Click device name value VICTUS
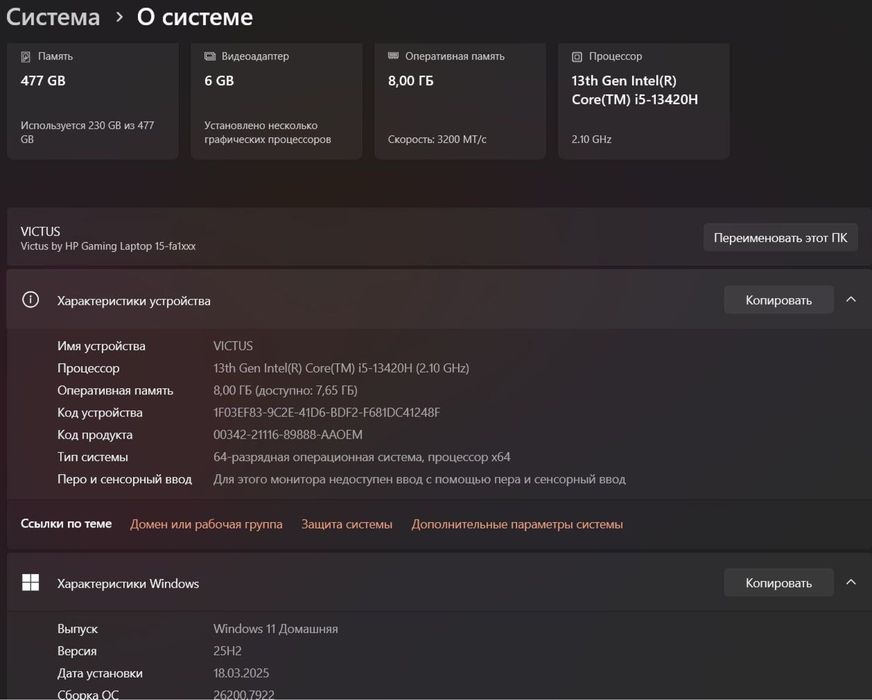Image resolution: width=872 pixels, height=700 pixels. pos(233,346)
